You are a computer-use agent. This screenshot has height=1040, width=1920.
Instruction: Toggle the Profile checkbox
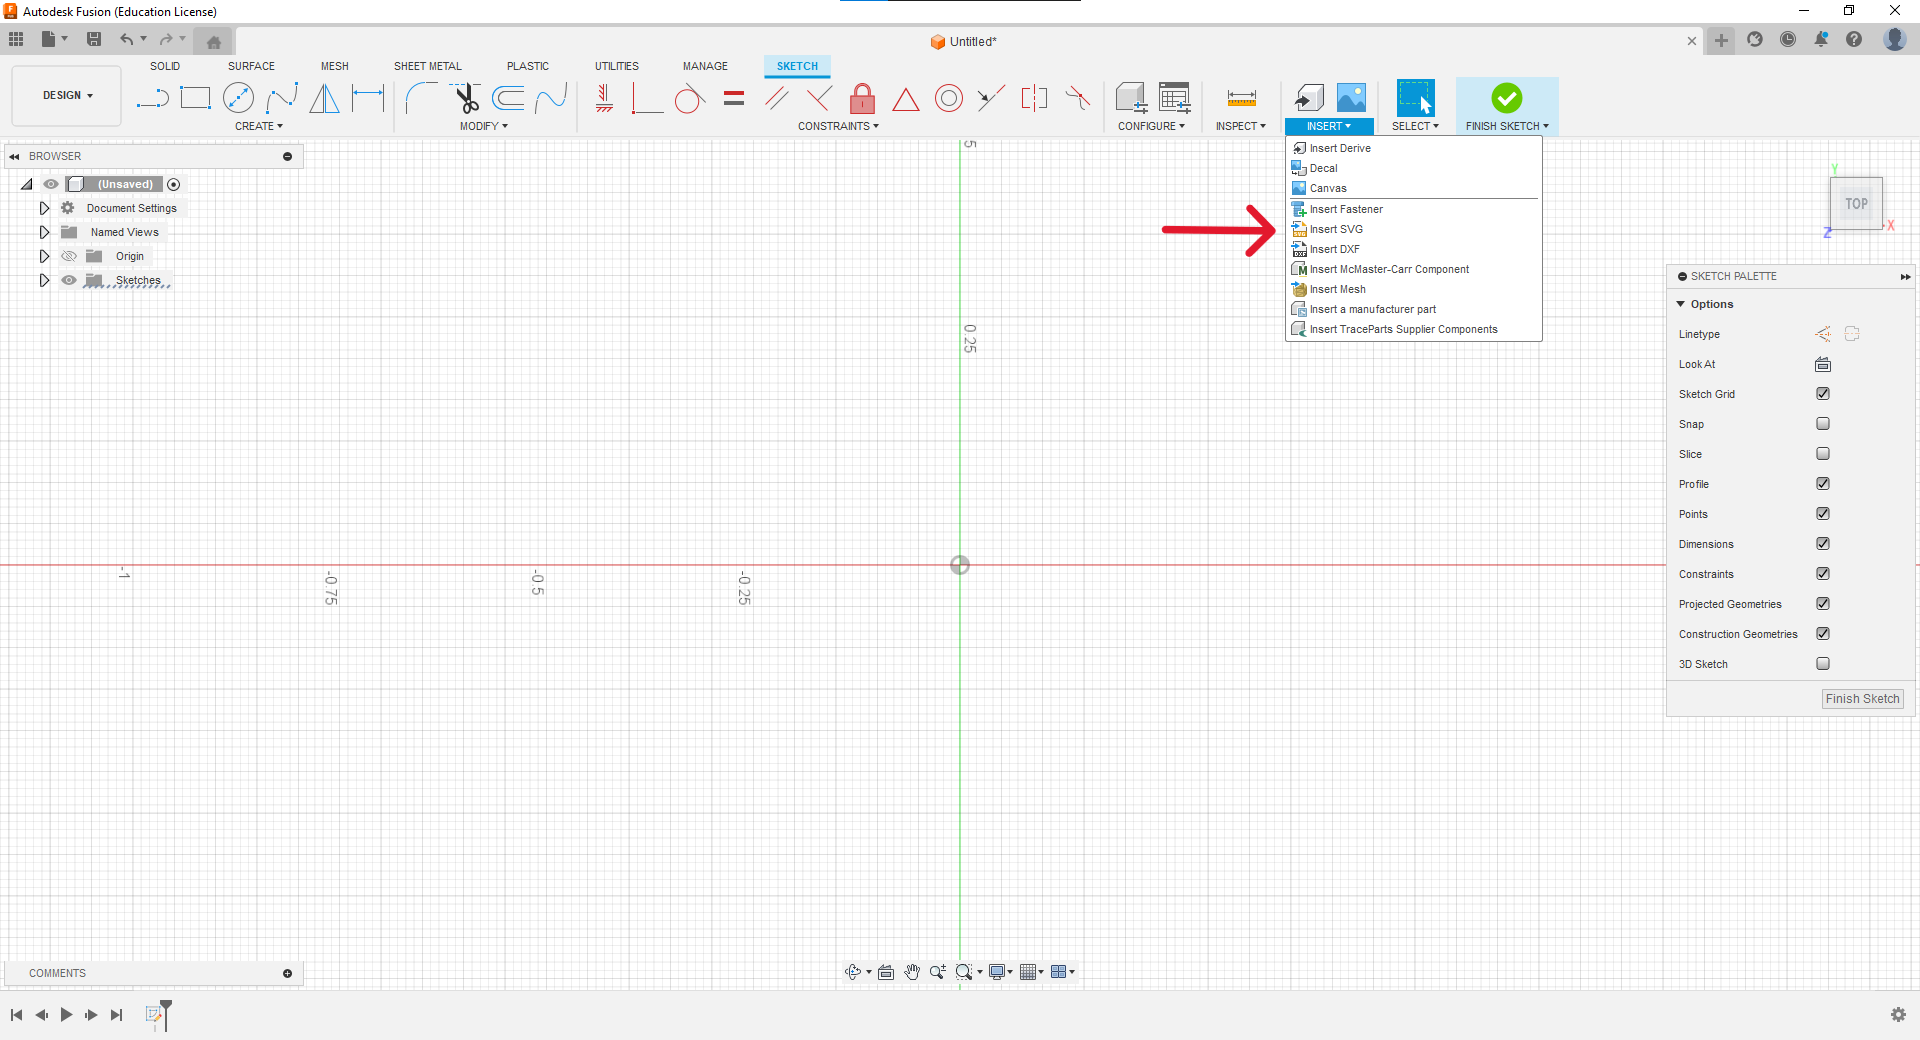[x=1823, y=484]
